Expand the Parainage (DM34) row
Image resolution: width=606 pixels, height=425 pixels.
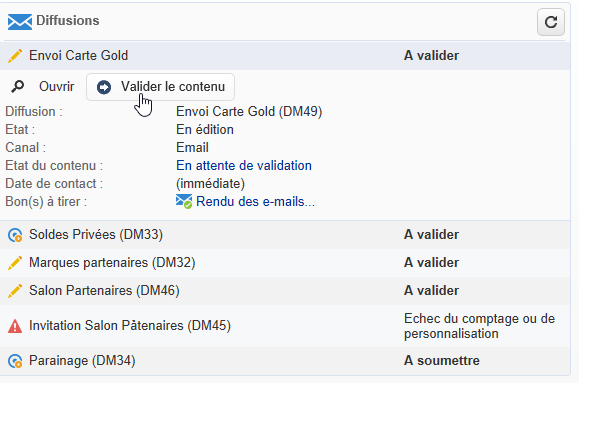[x=82, y=361]
